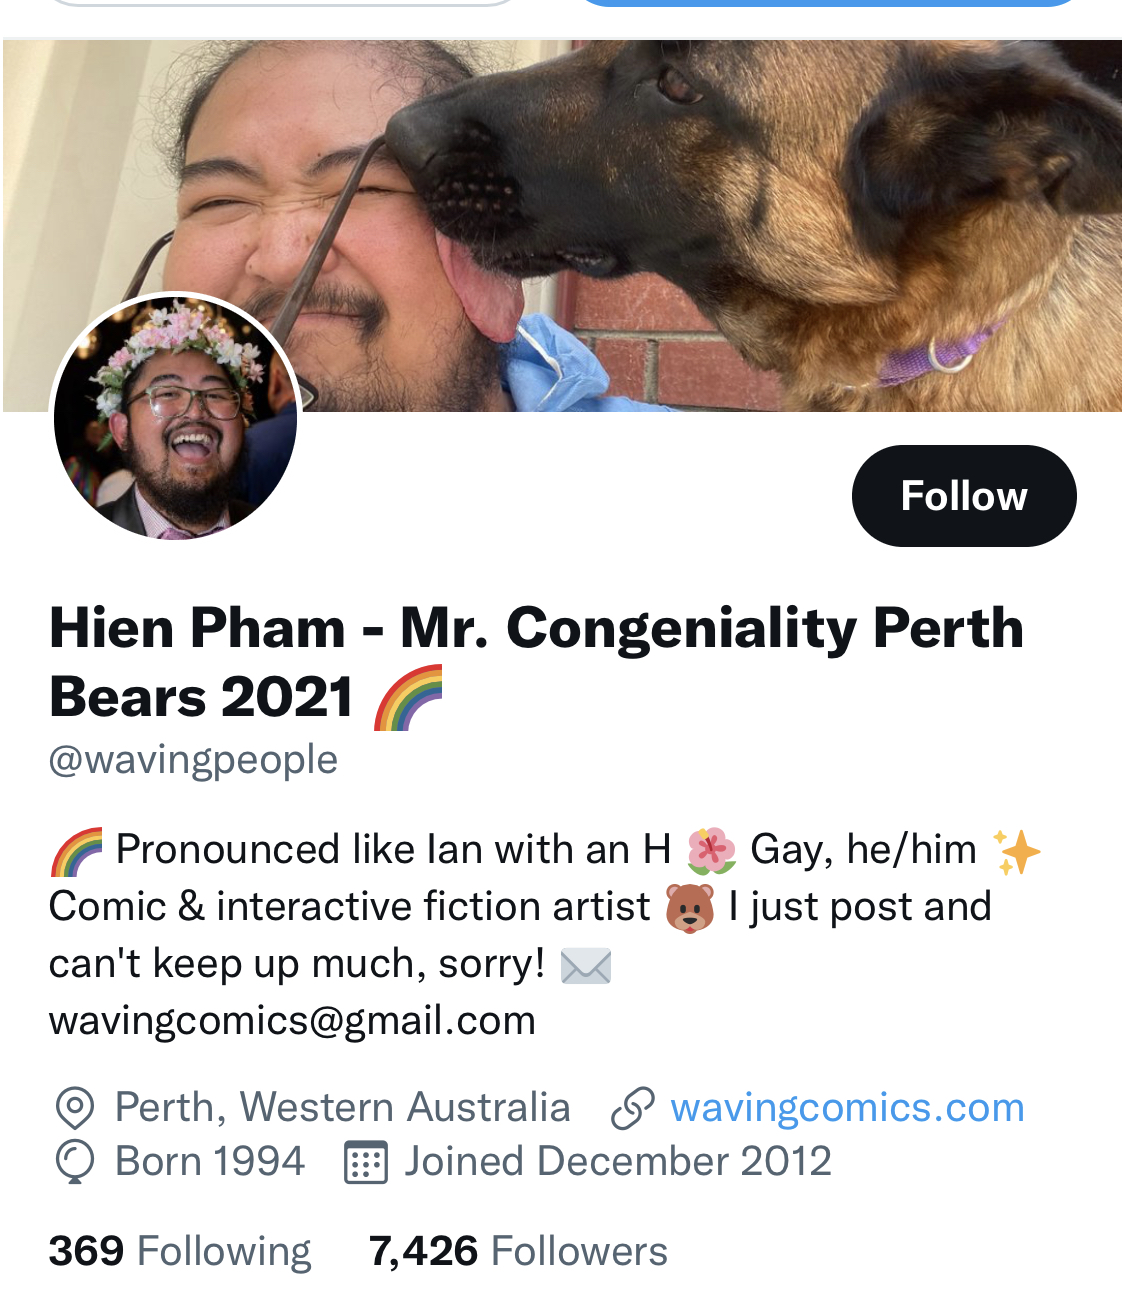Open the dog-licking banner header photo
The height and width of the screenshot is (1295, 1125).
click(562, 226)
